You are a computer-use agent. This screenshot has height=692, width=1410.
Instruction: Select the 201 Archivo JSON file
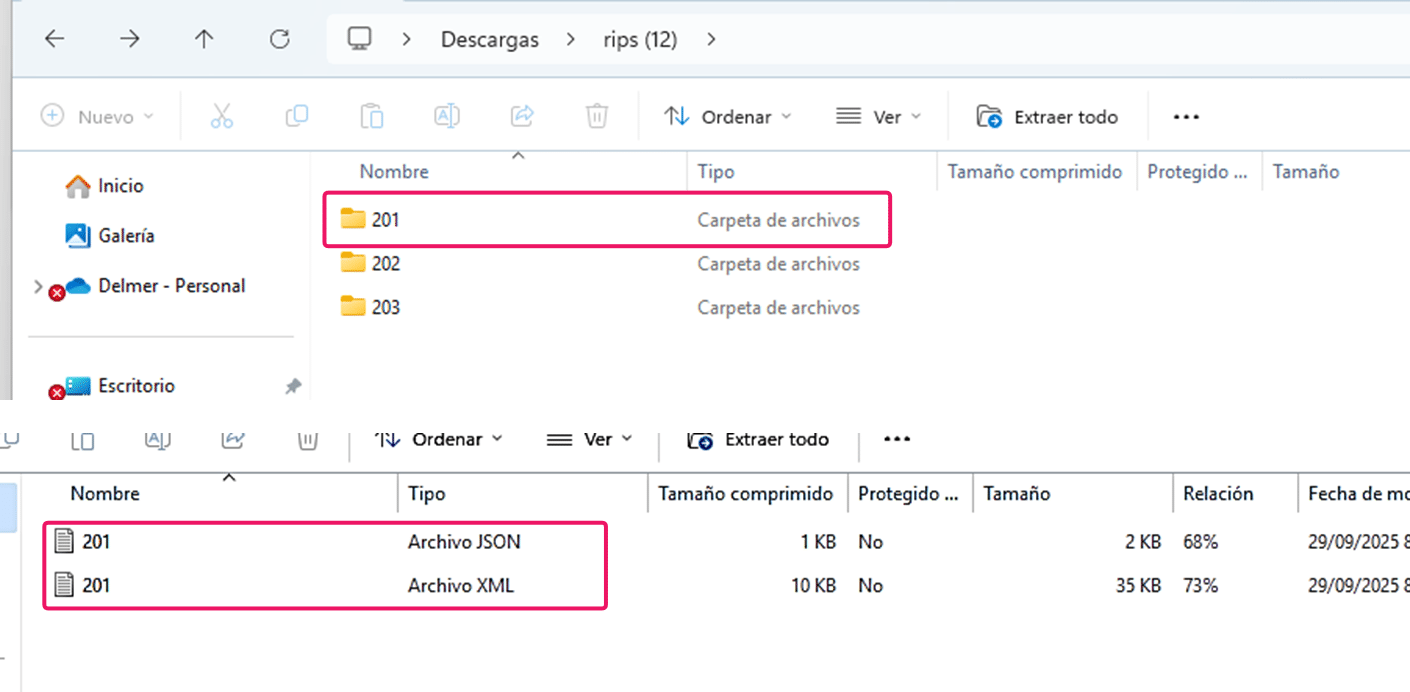tap(325, 542)
